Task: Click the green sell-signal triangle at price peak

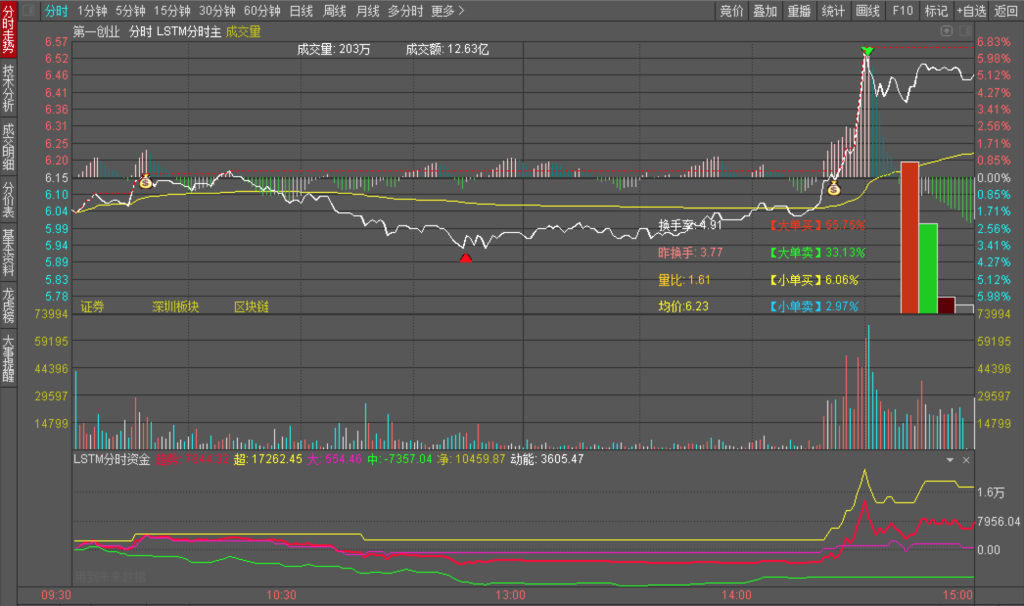Action: coord(867,51)
